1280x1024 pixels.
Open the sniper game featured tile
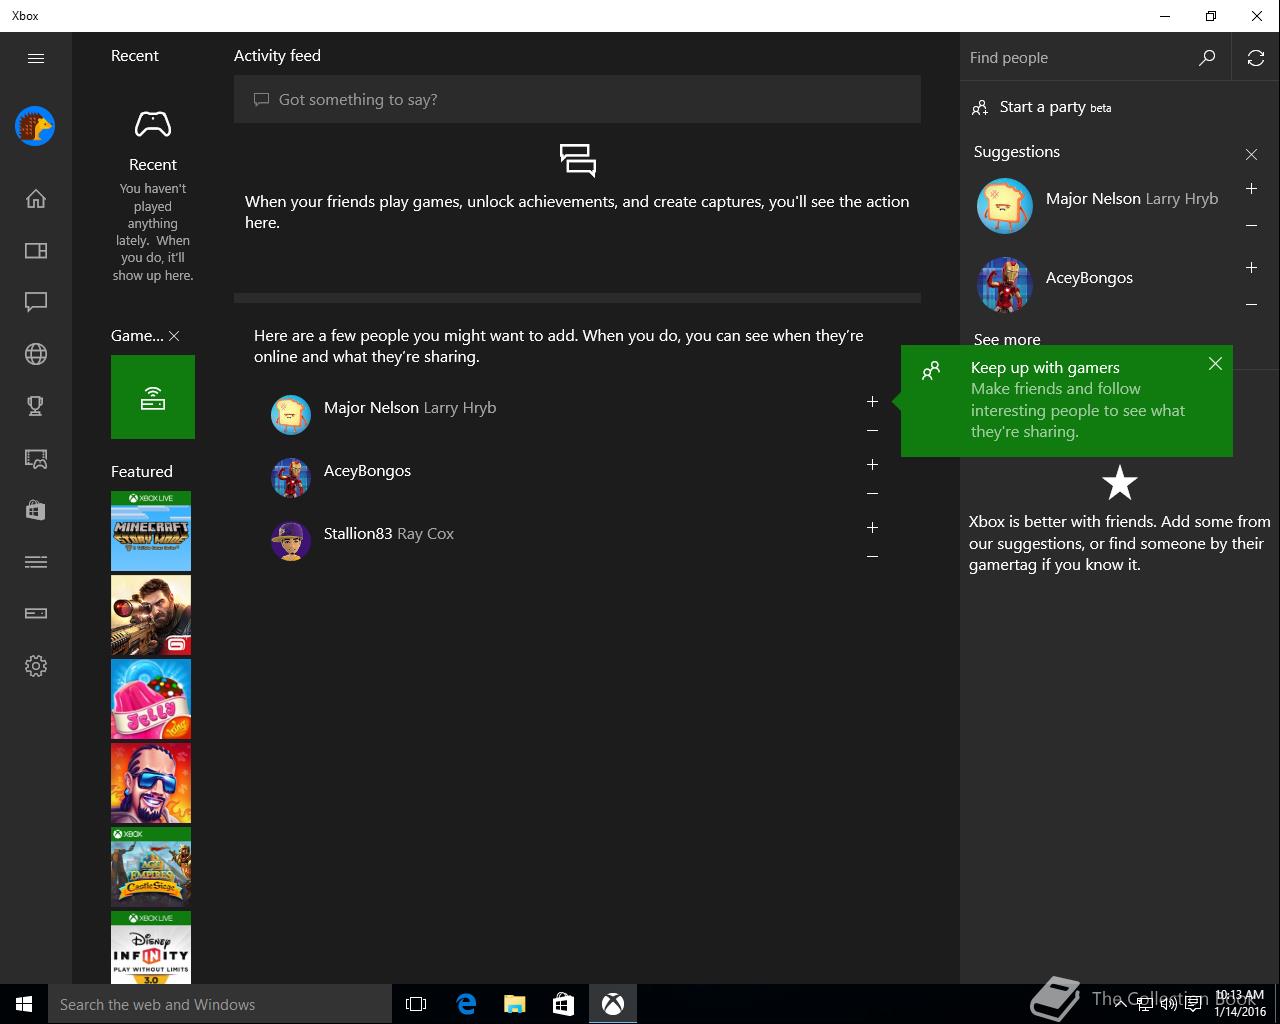click(151, 615)
